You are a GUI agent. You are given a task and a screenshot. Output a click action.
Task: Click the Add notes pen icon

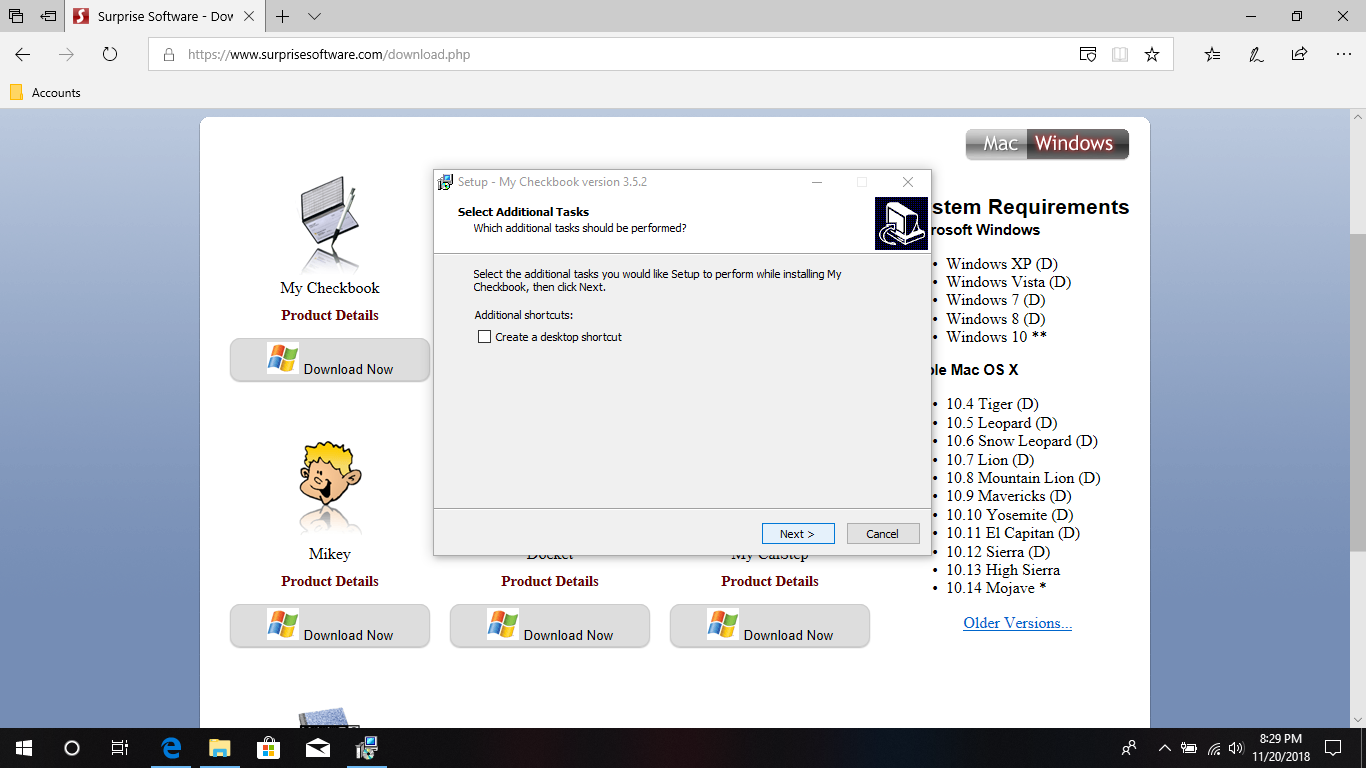click(1256, 55)
